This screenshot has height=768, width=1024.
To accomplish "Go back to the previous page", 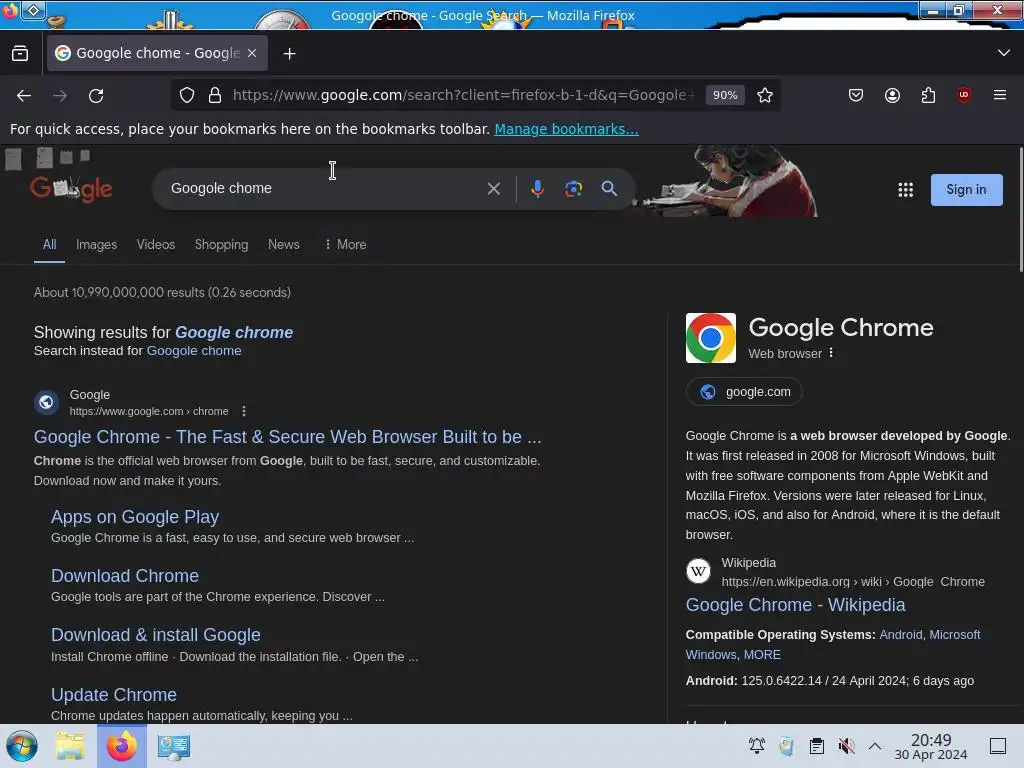I will (24, 95).
